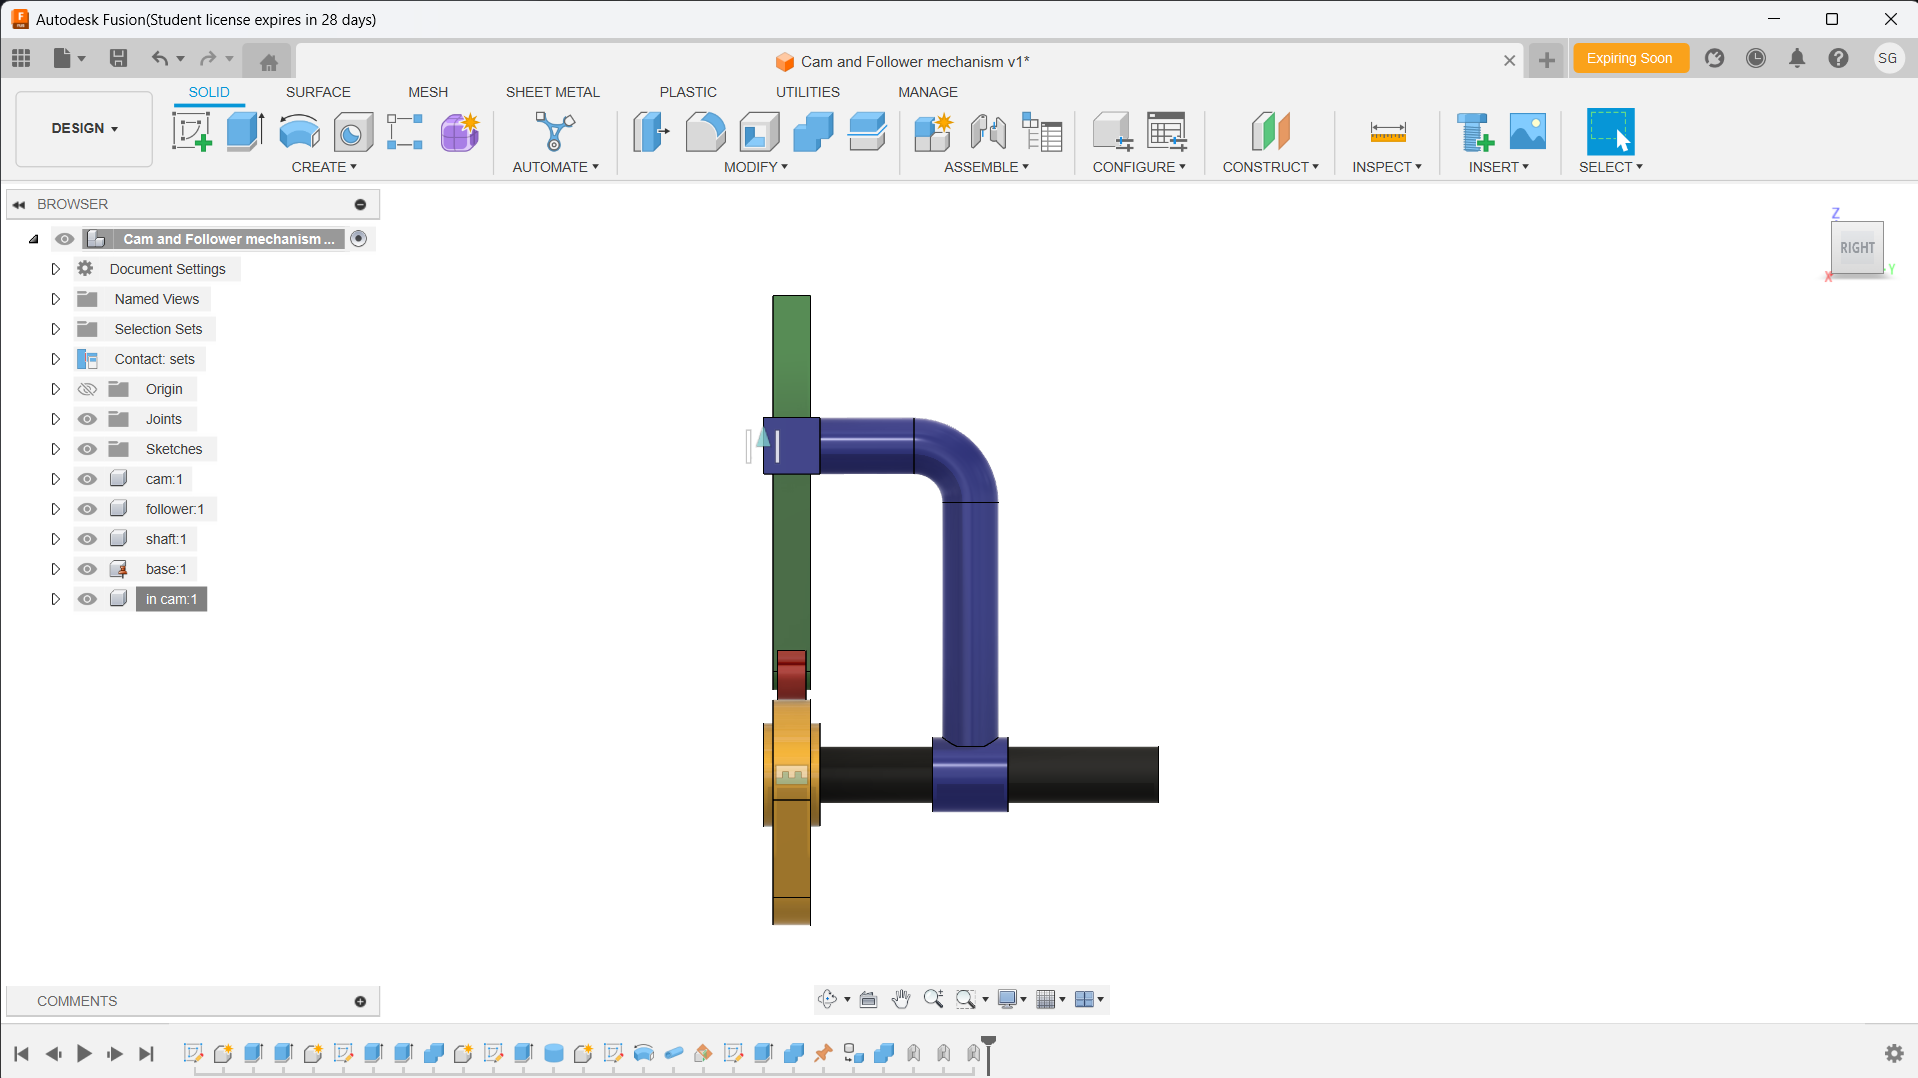Open the DESIGN workspace dropdown
The width and height of the screenshot is (1918, 1078).
(x=85, y=129)
